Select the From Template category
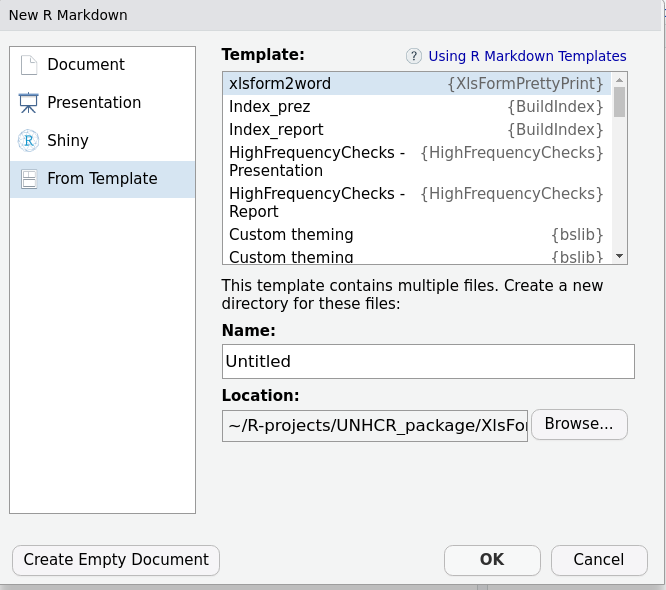This screenshot has height=590, width=666. tap(102, 179)
